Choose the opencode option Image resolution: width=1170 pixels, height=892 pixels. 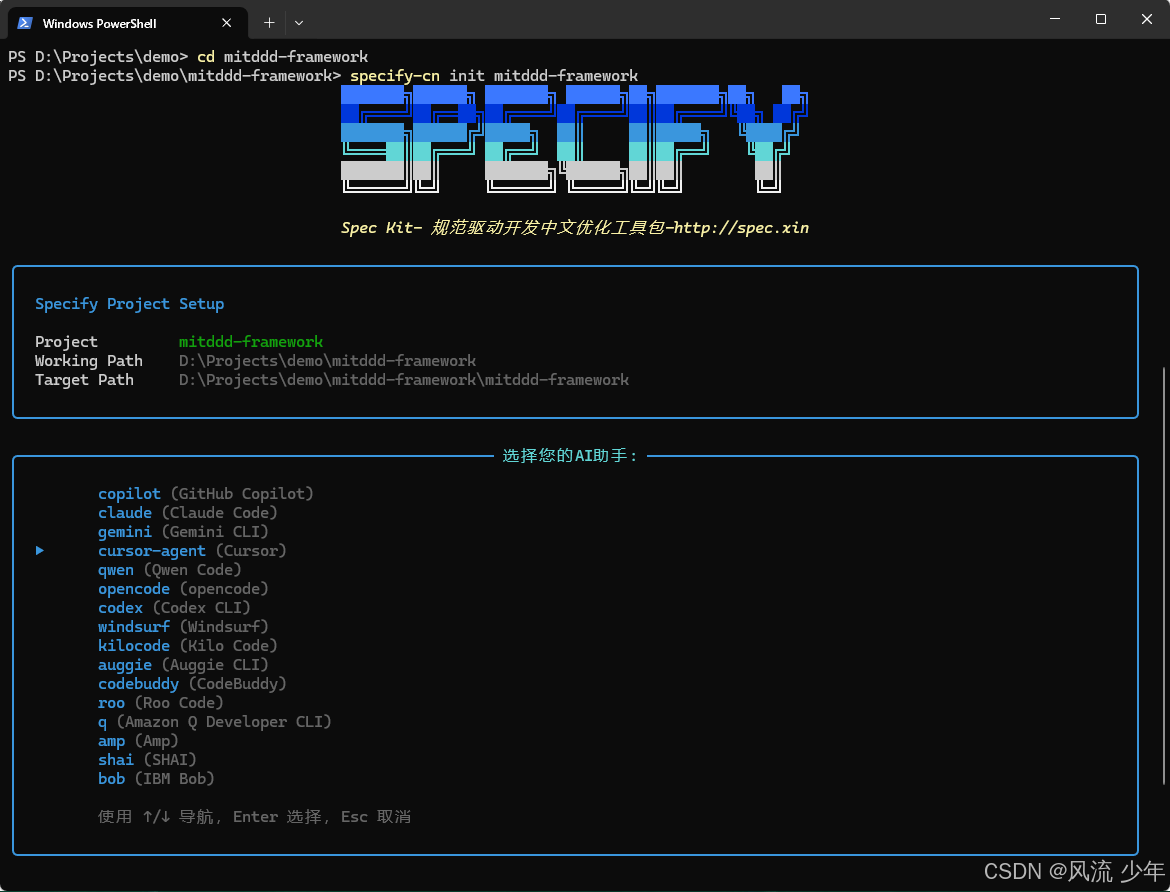[183, 589]
